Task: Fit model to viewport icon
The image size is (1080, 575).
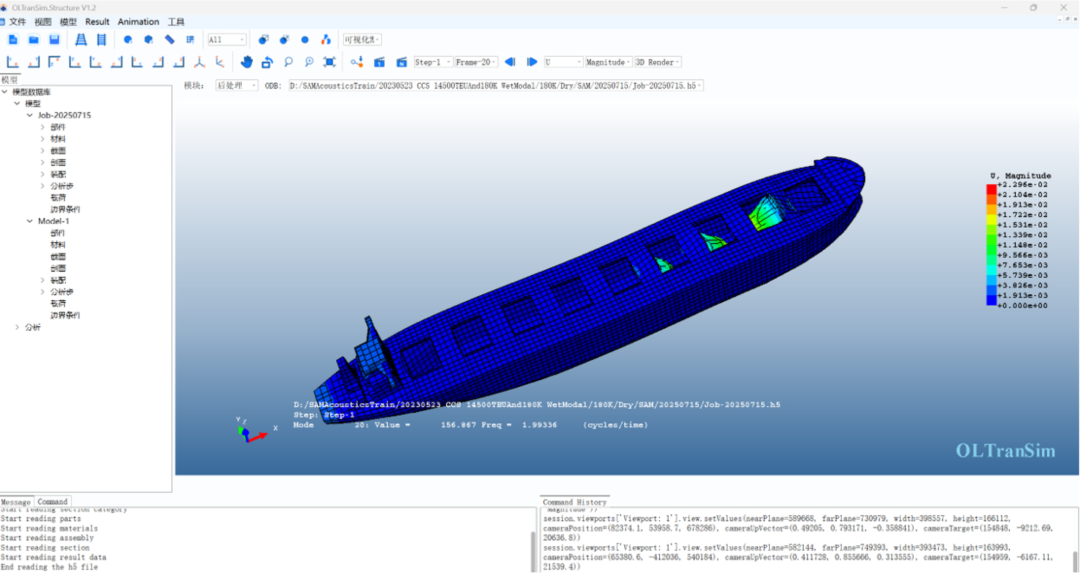Action: click(x=329, y=62)
